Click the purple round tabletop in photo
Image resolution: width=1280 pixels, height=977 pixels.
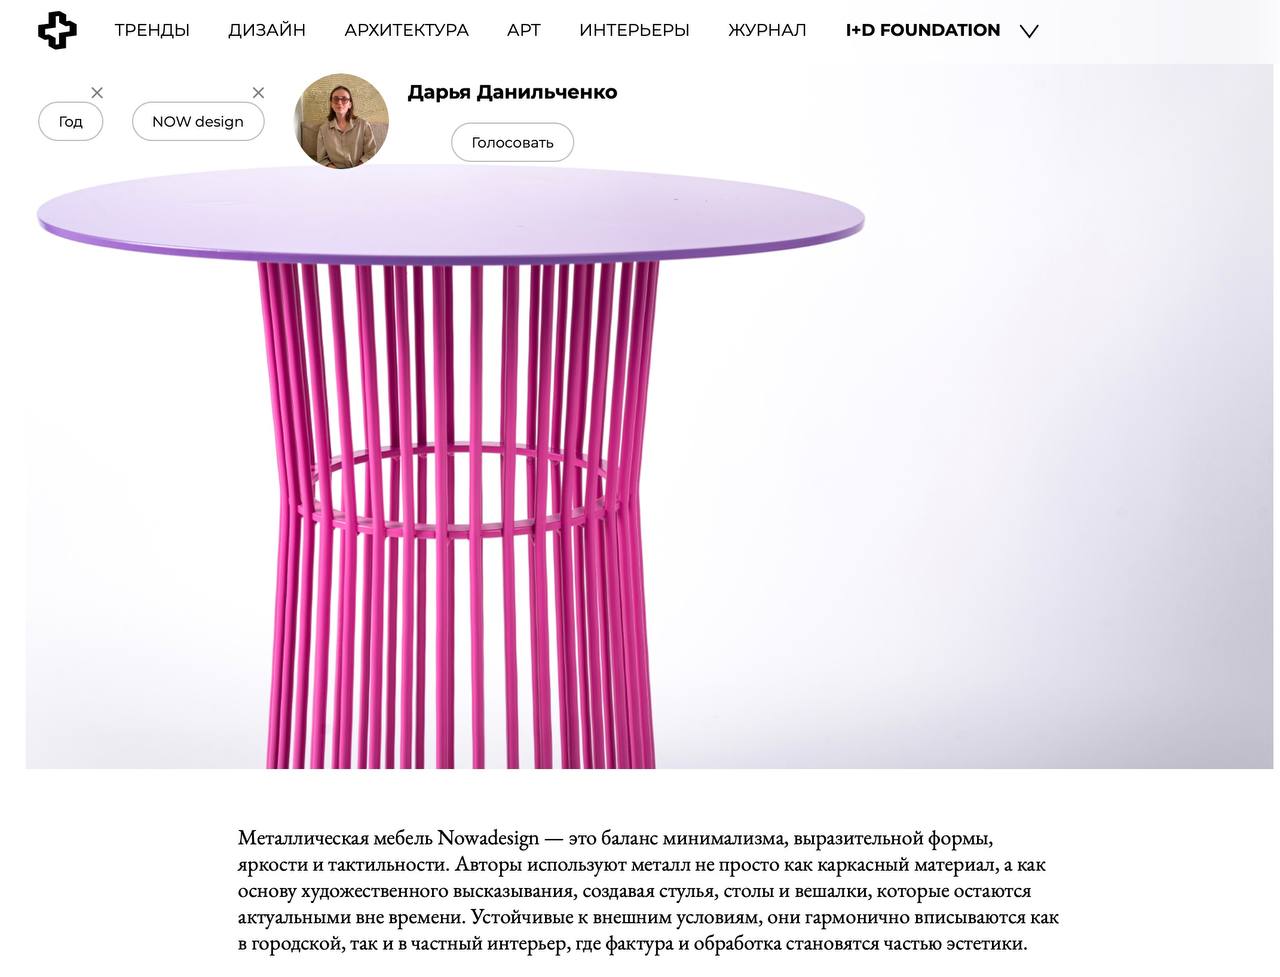(x=450, y=215)
